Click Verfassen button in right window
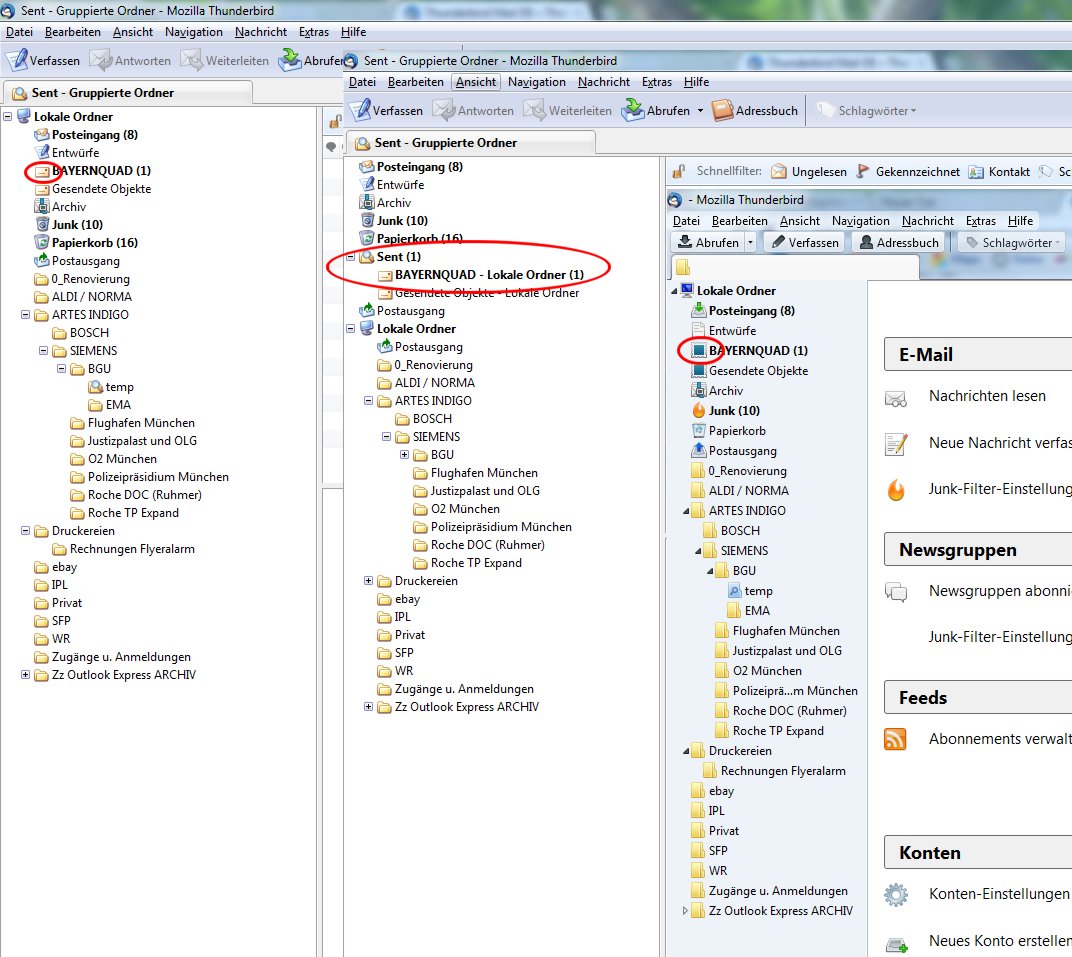 [x=805, y=242]
